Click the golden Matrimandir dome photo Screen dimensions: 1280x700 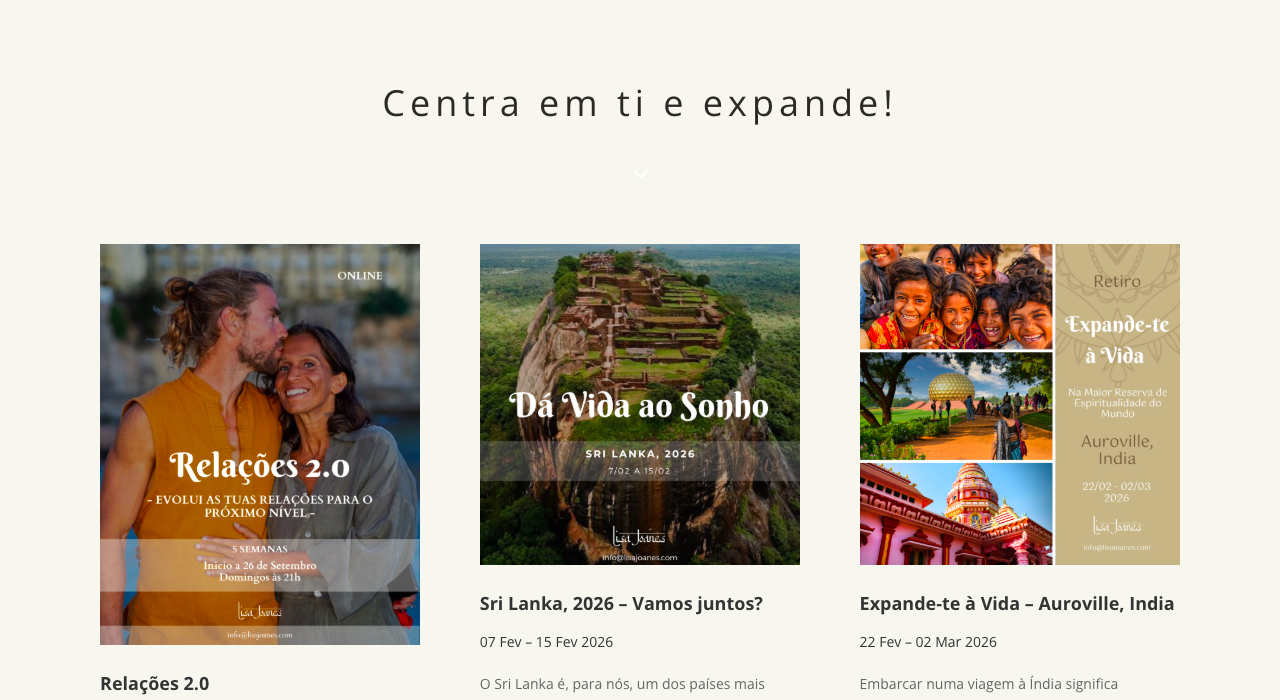click(x=956, y=406)
